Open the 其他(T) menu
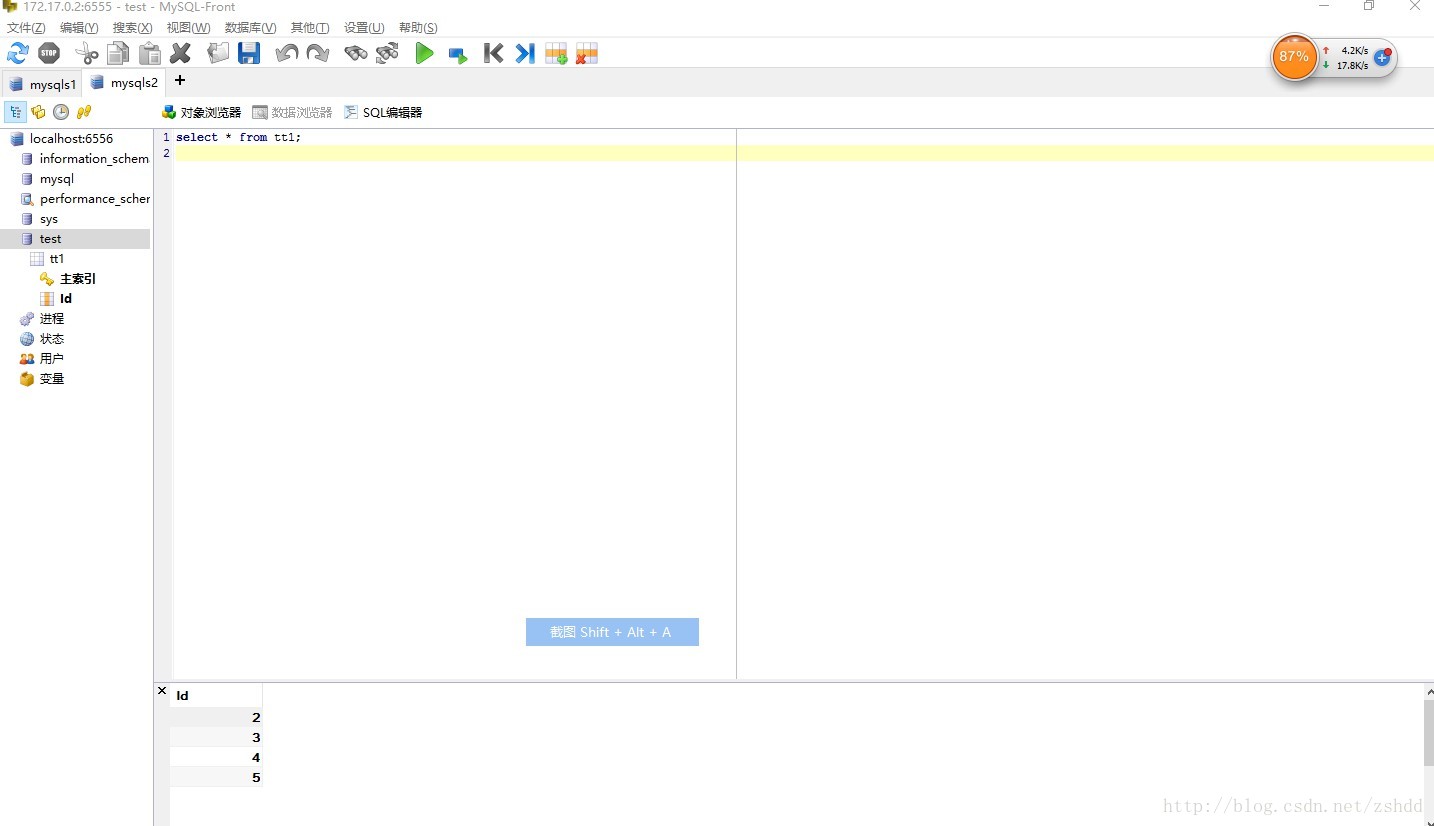The image size is (1434, 826). [309, 27]
